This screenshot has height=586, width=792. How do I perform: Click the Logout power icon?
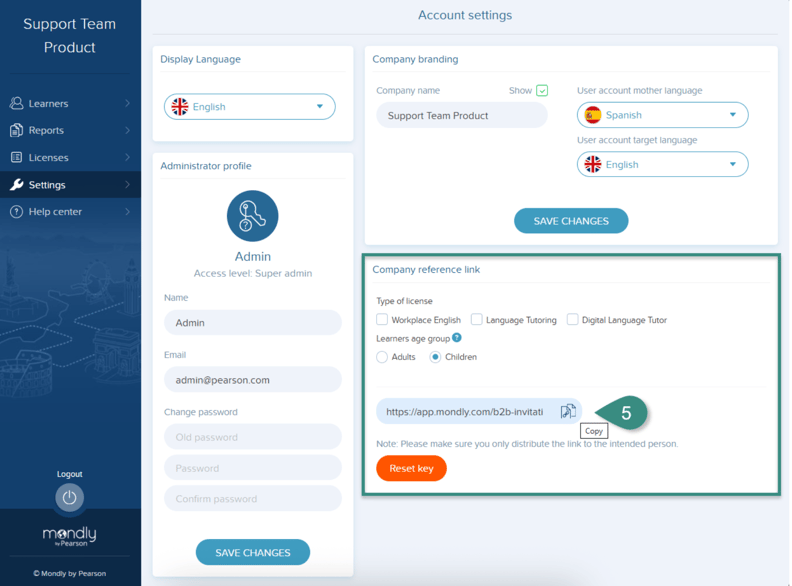pyautogui.click(x=69, y=497)
